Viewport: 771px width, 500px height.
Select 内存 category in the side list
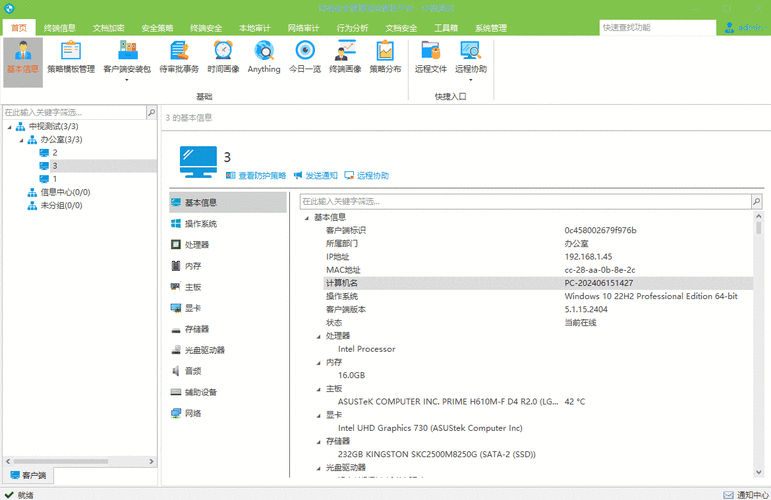228,266
